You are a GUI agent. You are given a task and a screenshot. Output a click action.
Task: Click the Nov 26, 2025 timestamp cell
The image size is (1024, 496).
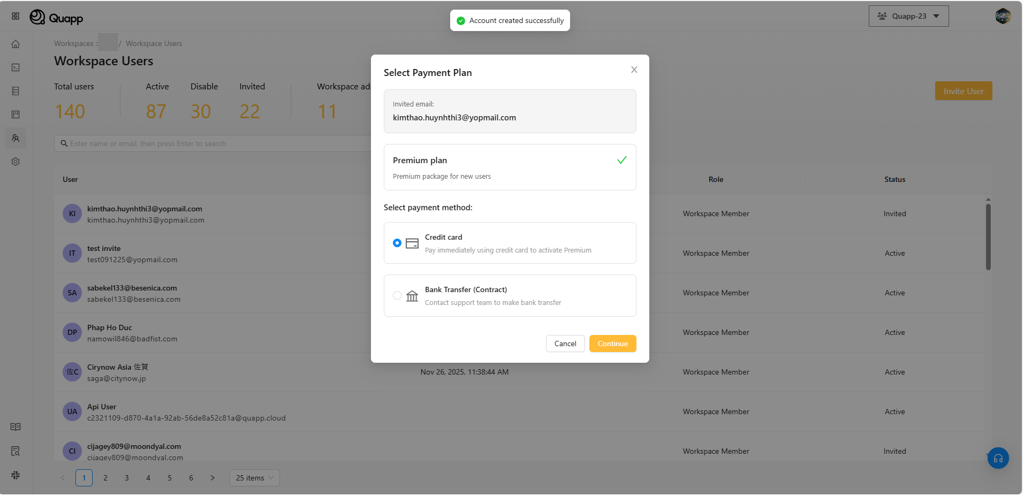coord(464,372)
